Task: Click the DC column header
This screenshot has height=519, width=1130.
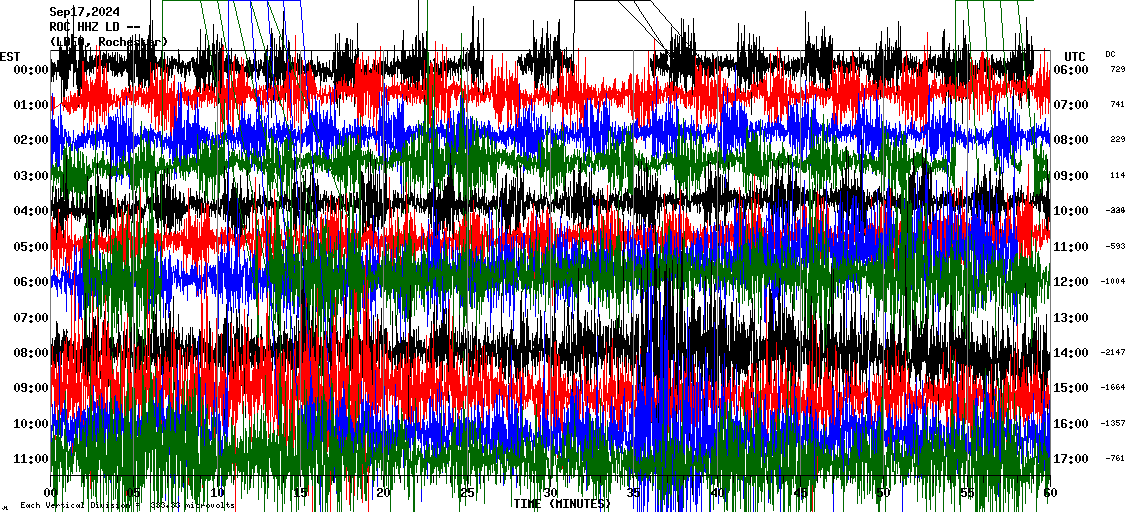Action: coord(1110,54)
